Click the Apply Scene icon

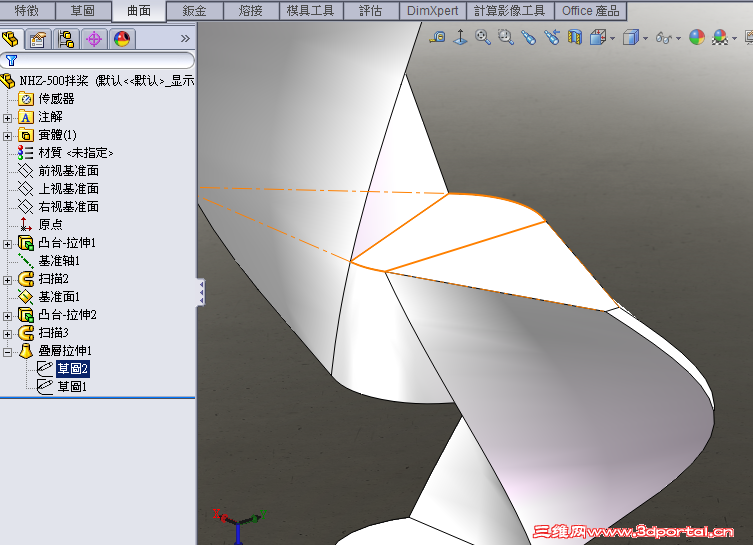[720, 37]
